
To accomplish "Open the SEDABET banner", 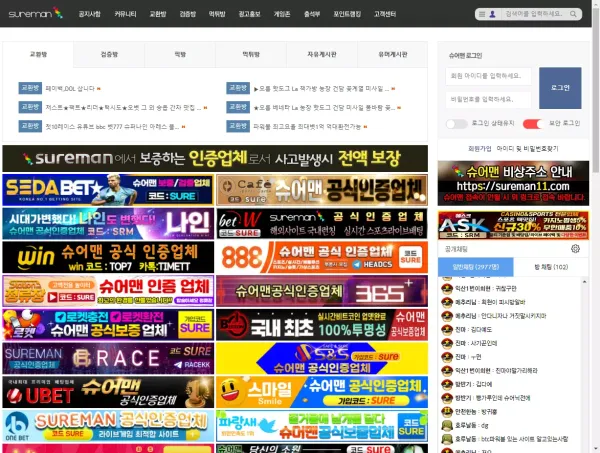I will point(108,190).
